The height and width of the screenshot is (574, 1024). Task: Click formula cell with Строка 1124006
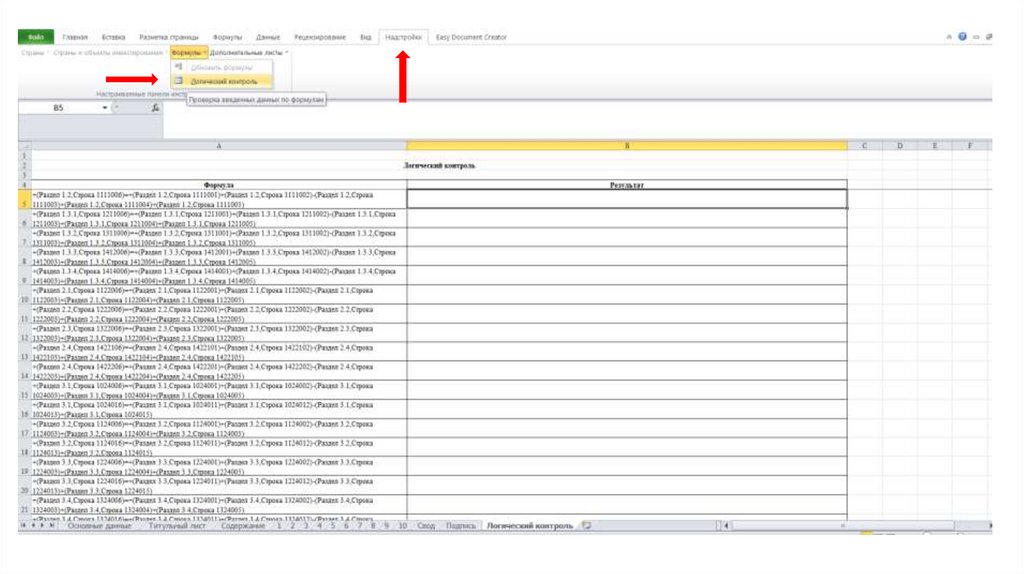point(219,428)
